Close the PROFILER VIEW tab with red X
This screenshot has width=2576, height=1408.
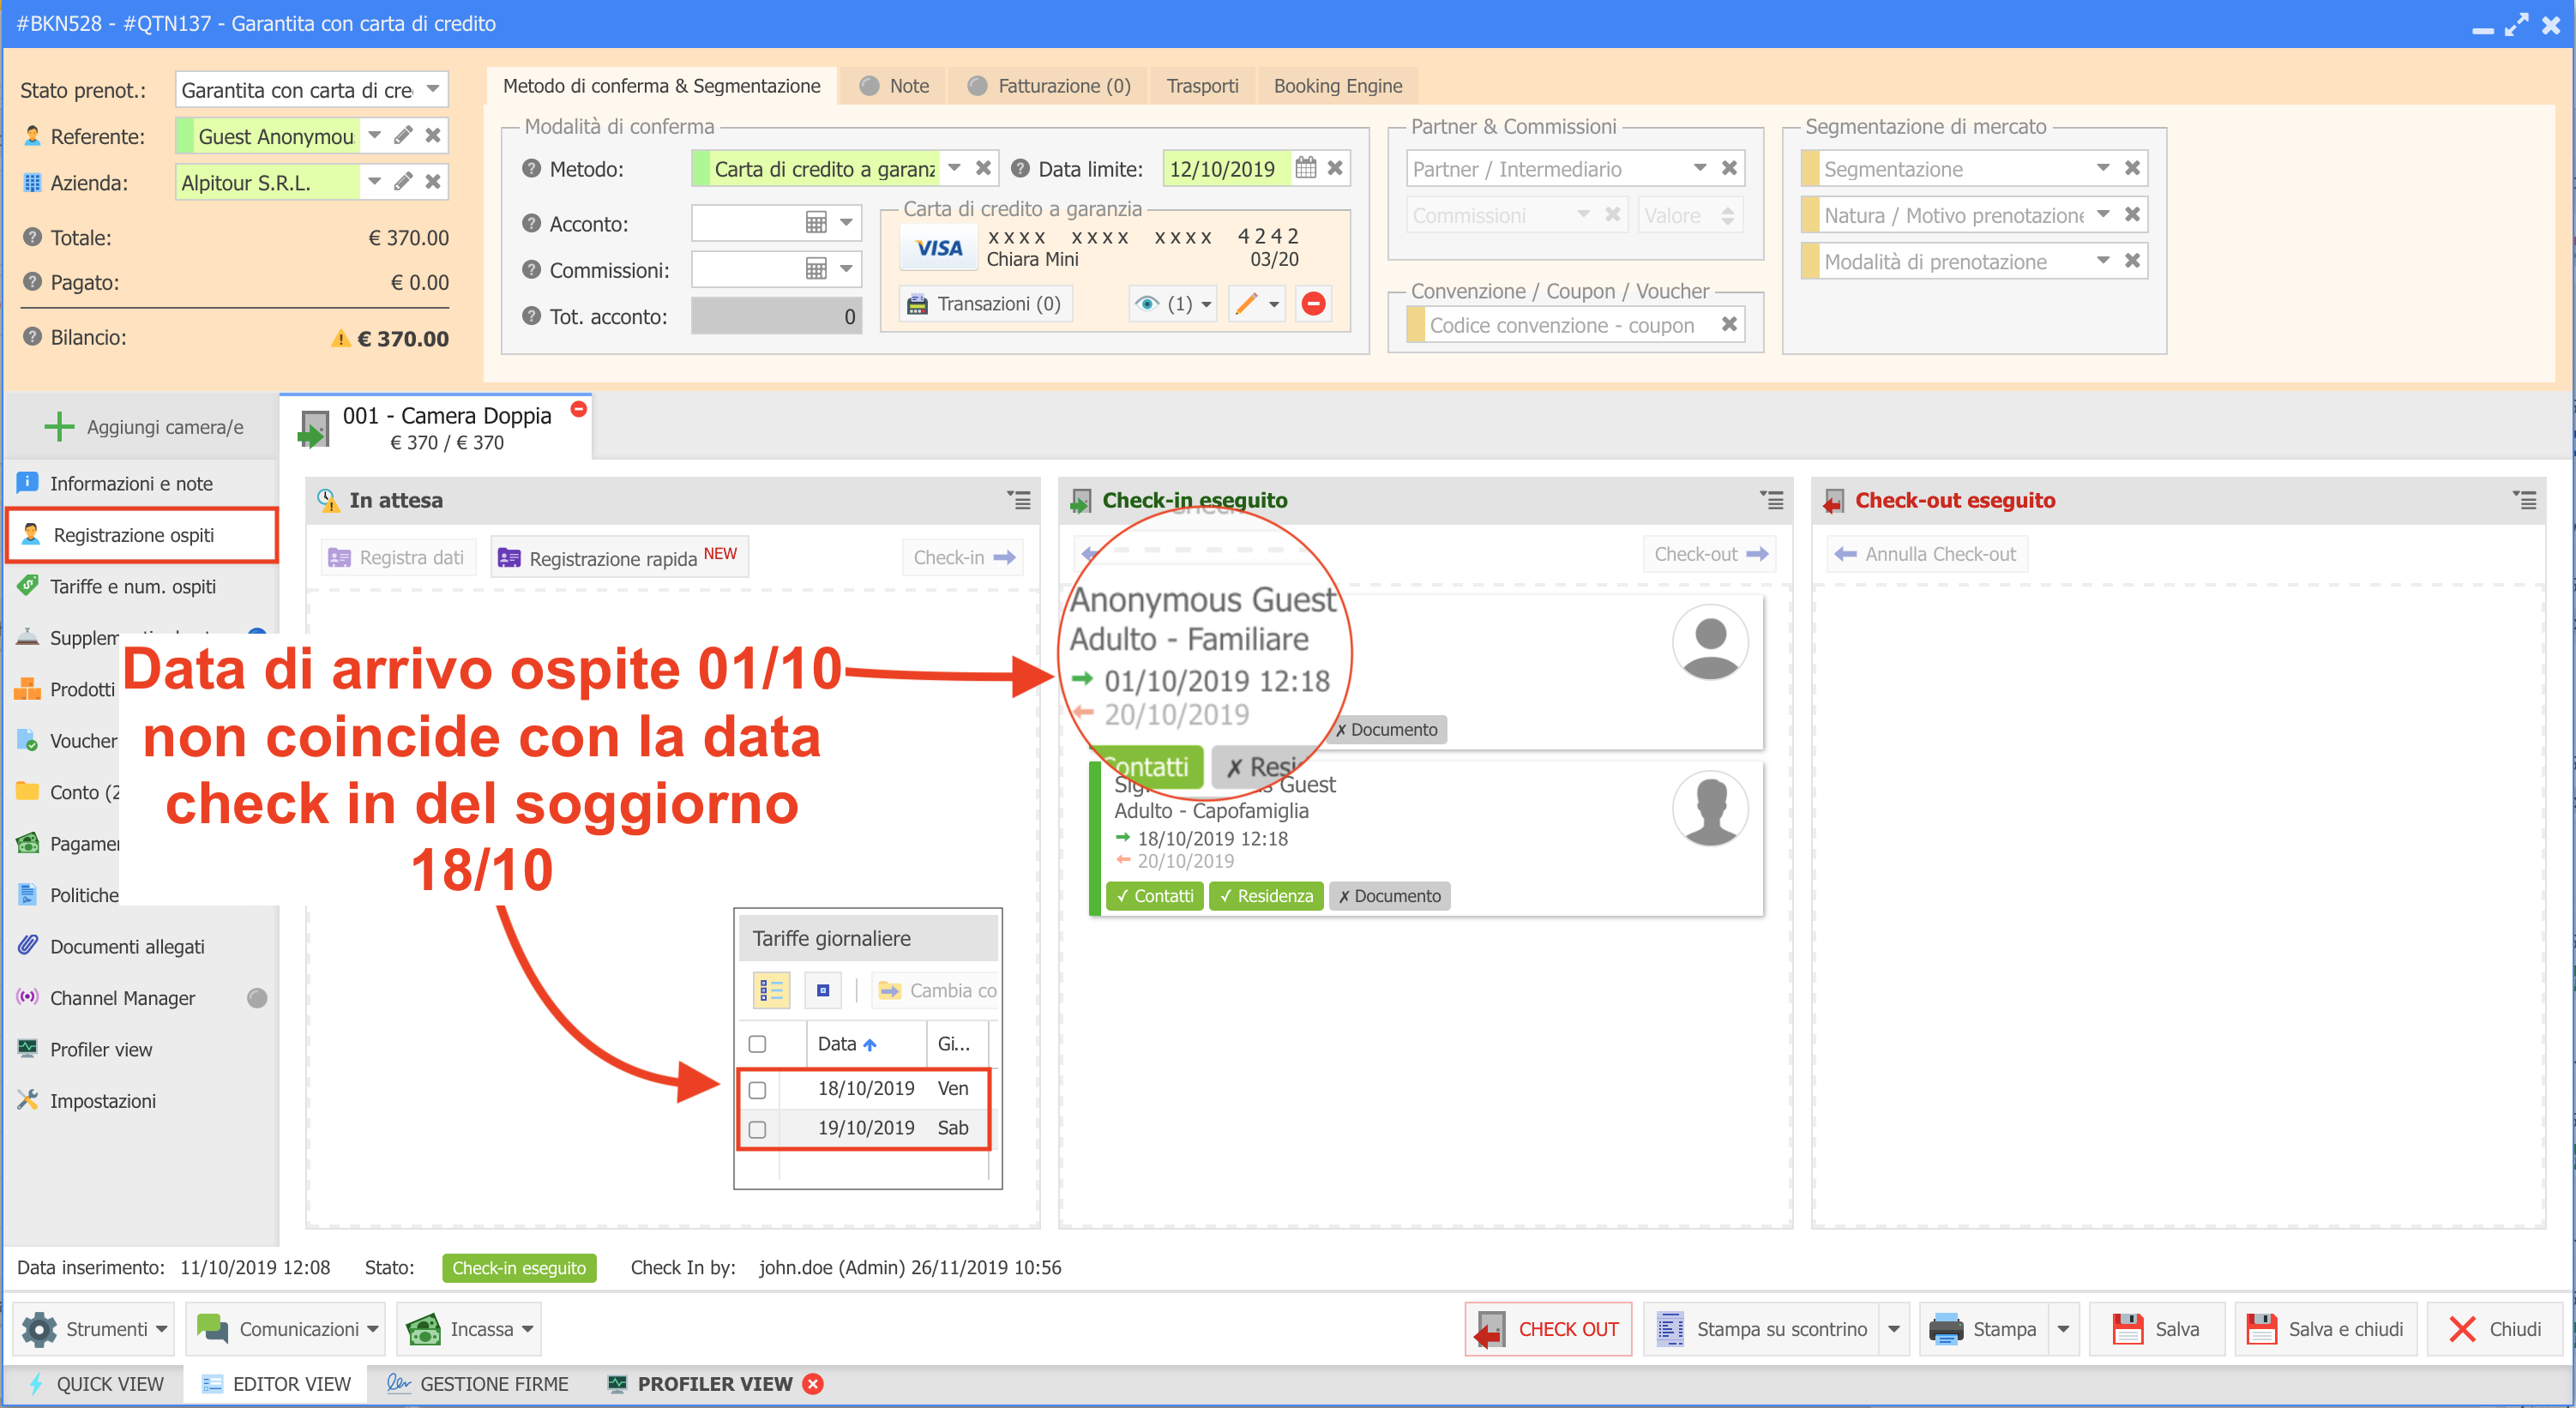814,1384
